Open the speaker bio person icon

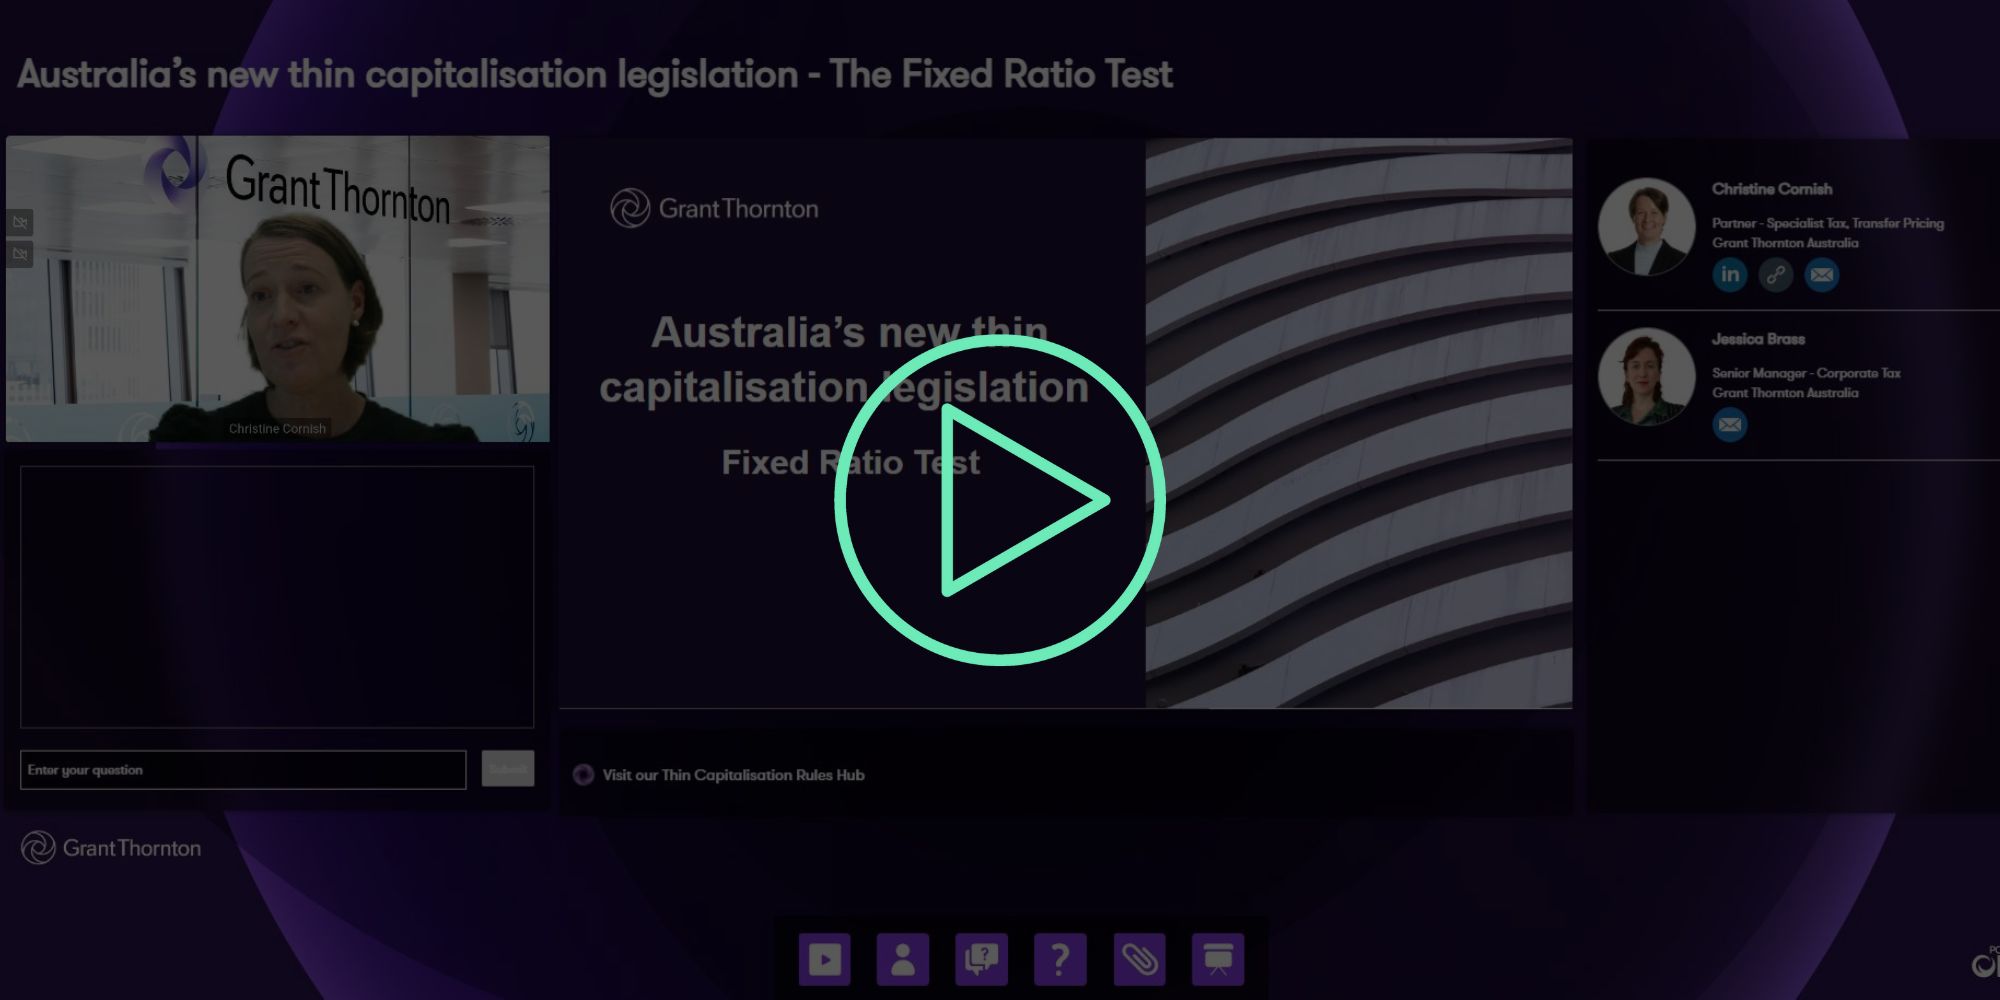click(903, 960)
